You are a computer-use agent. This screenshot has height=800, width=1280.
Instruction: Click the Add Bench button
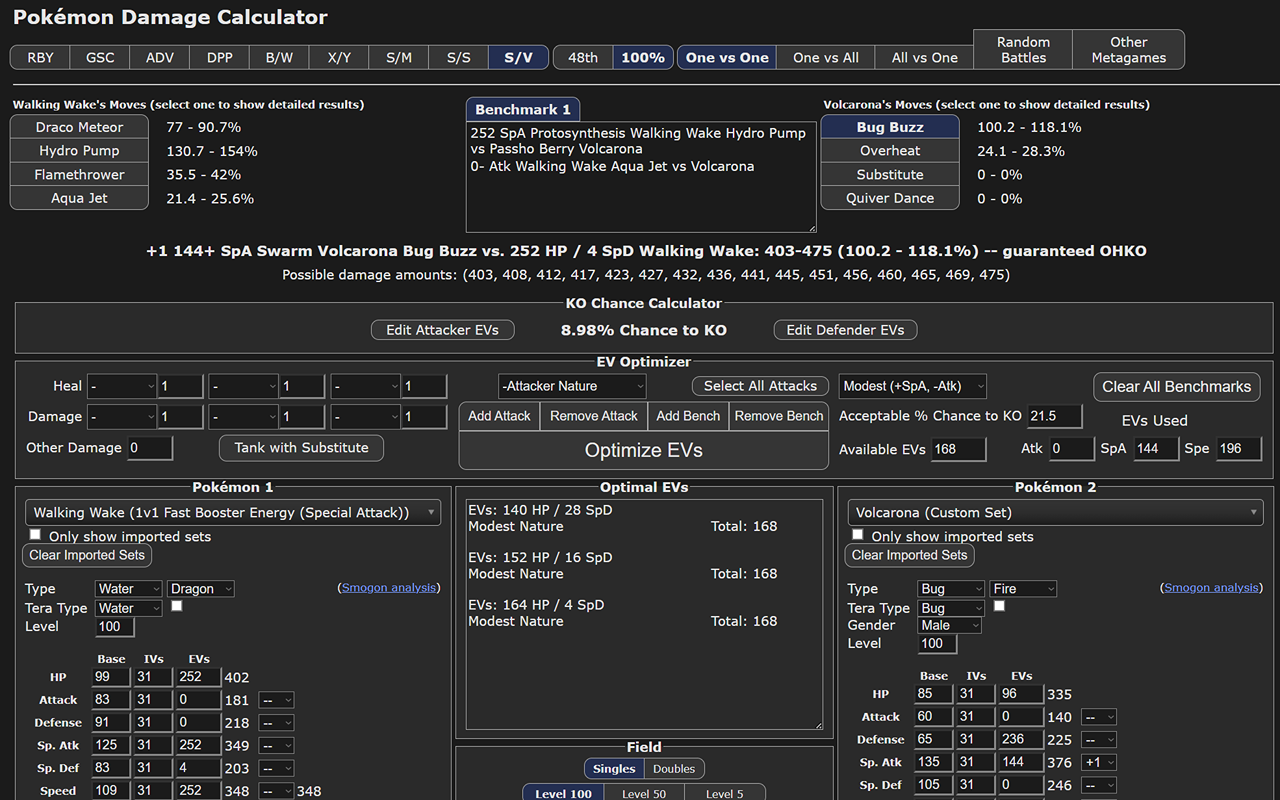(688, 416)
